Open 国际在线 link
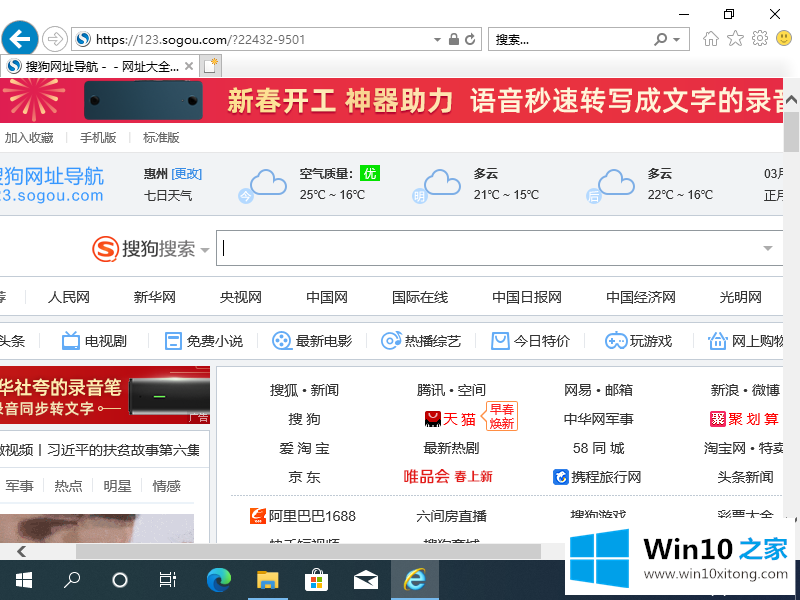 (x=419, y=297)
